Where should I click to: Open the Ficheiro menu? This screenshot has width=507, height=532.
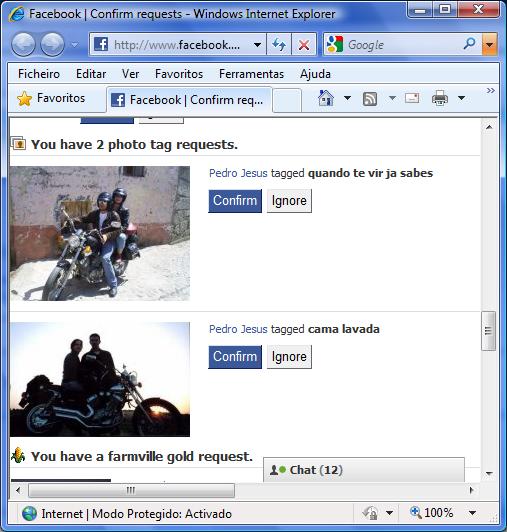39,74
